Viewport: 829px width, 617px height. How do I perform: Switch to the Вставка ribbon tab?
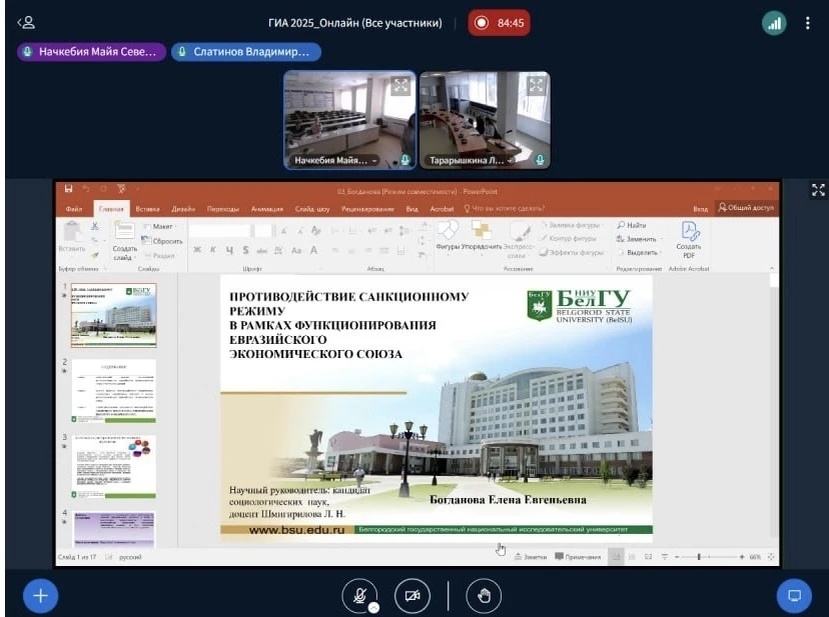[x=148, y=209]
